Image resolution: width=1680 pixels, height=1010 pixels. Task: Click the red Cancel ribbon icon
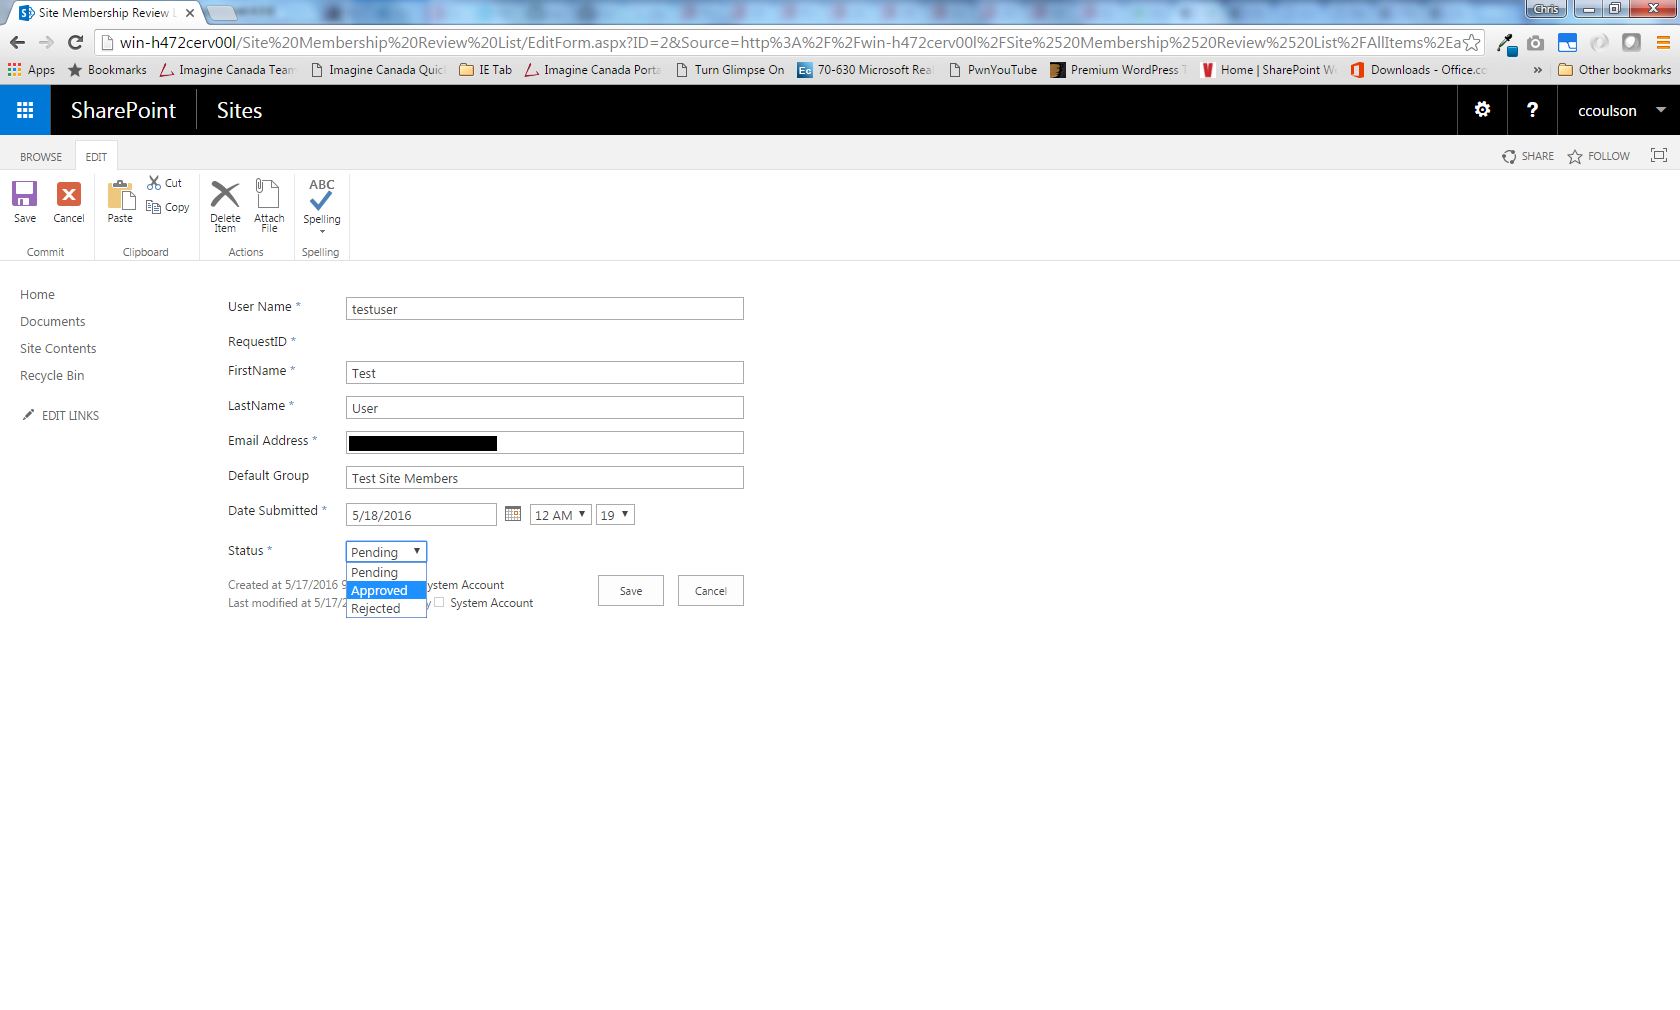coord(69,194)
